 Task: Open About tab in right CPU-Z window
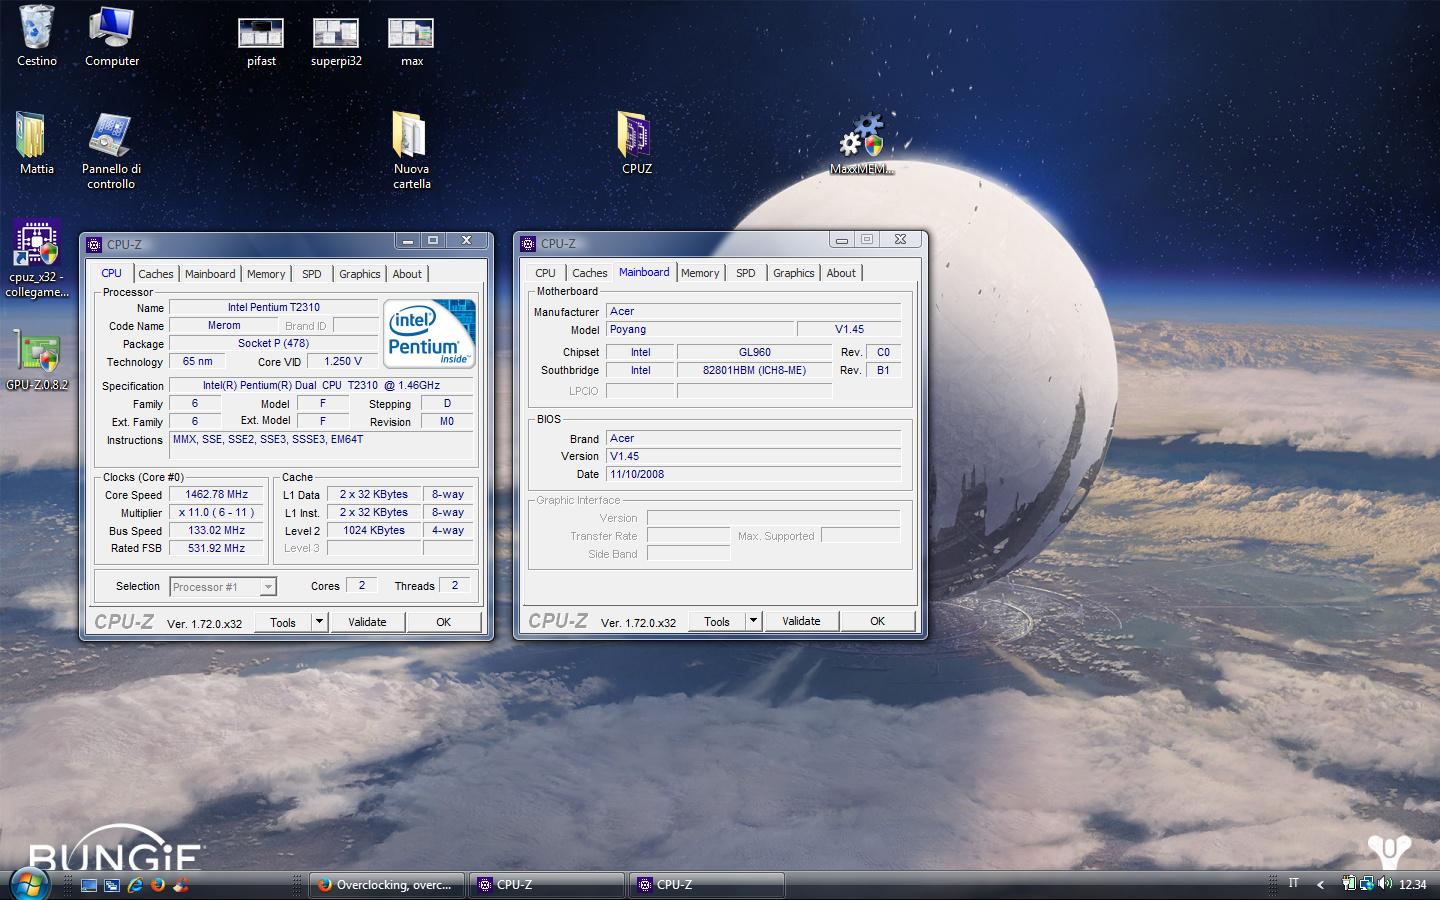(x=841, y=273)
